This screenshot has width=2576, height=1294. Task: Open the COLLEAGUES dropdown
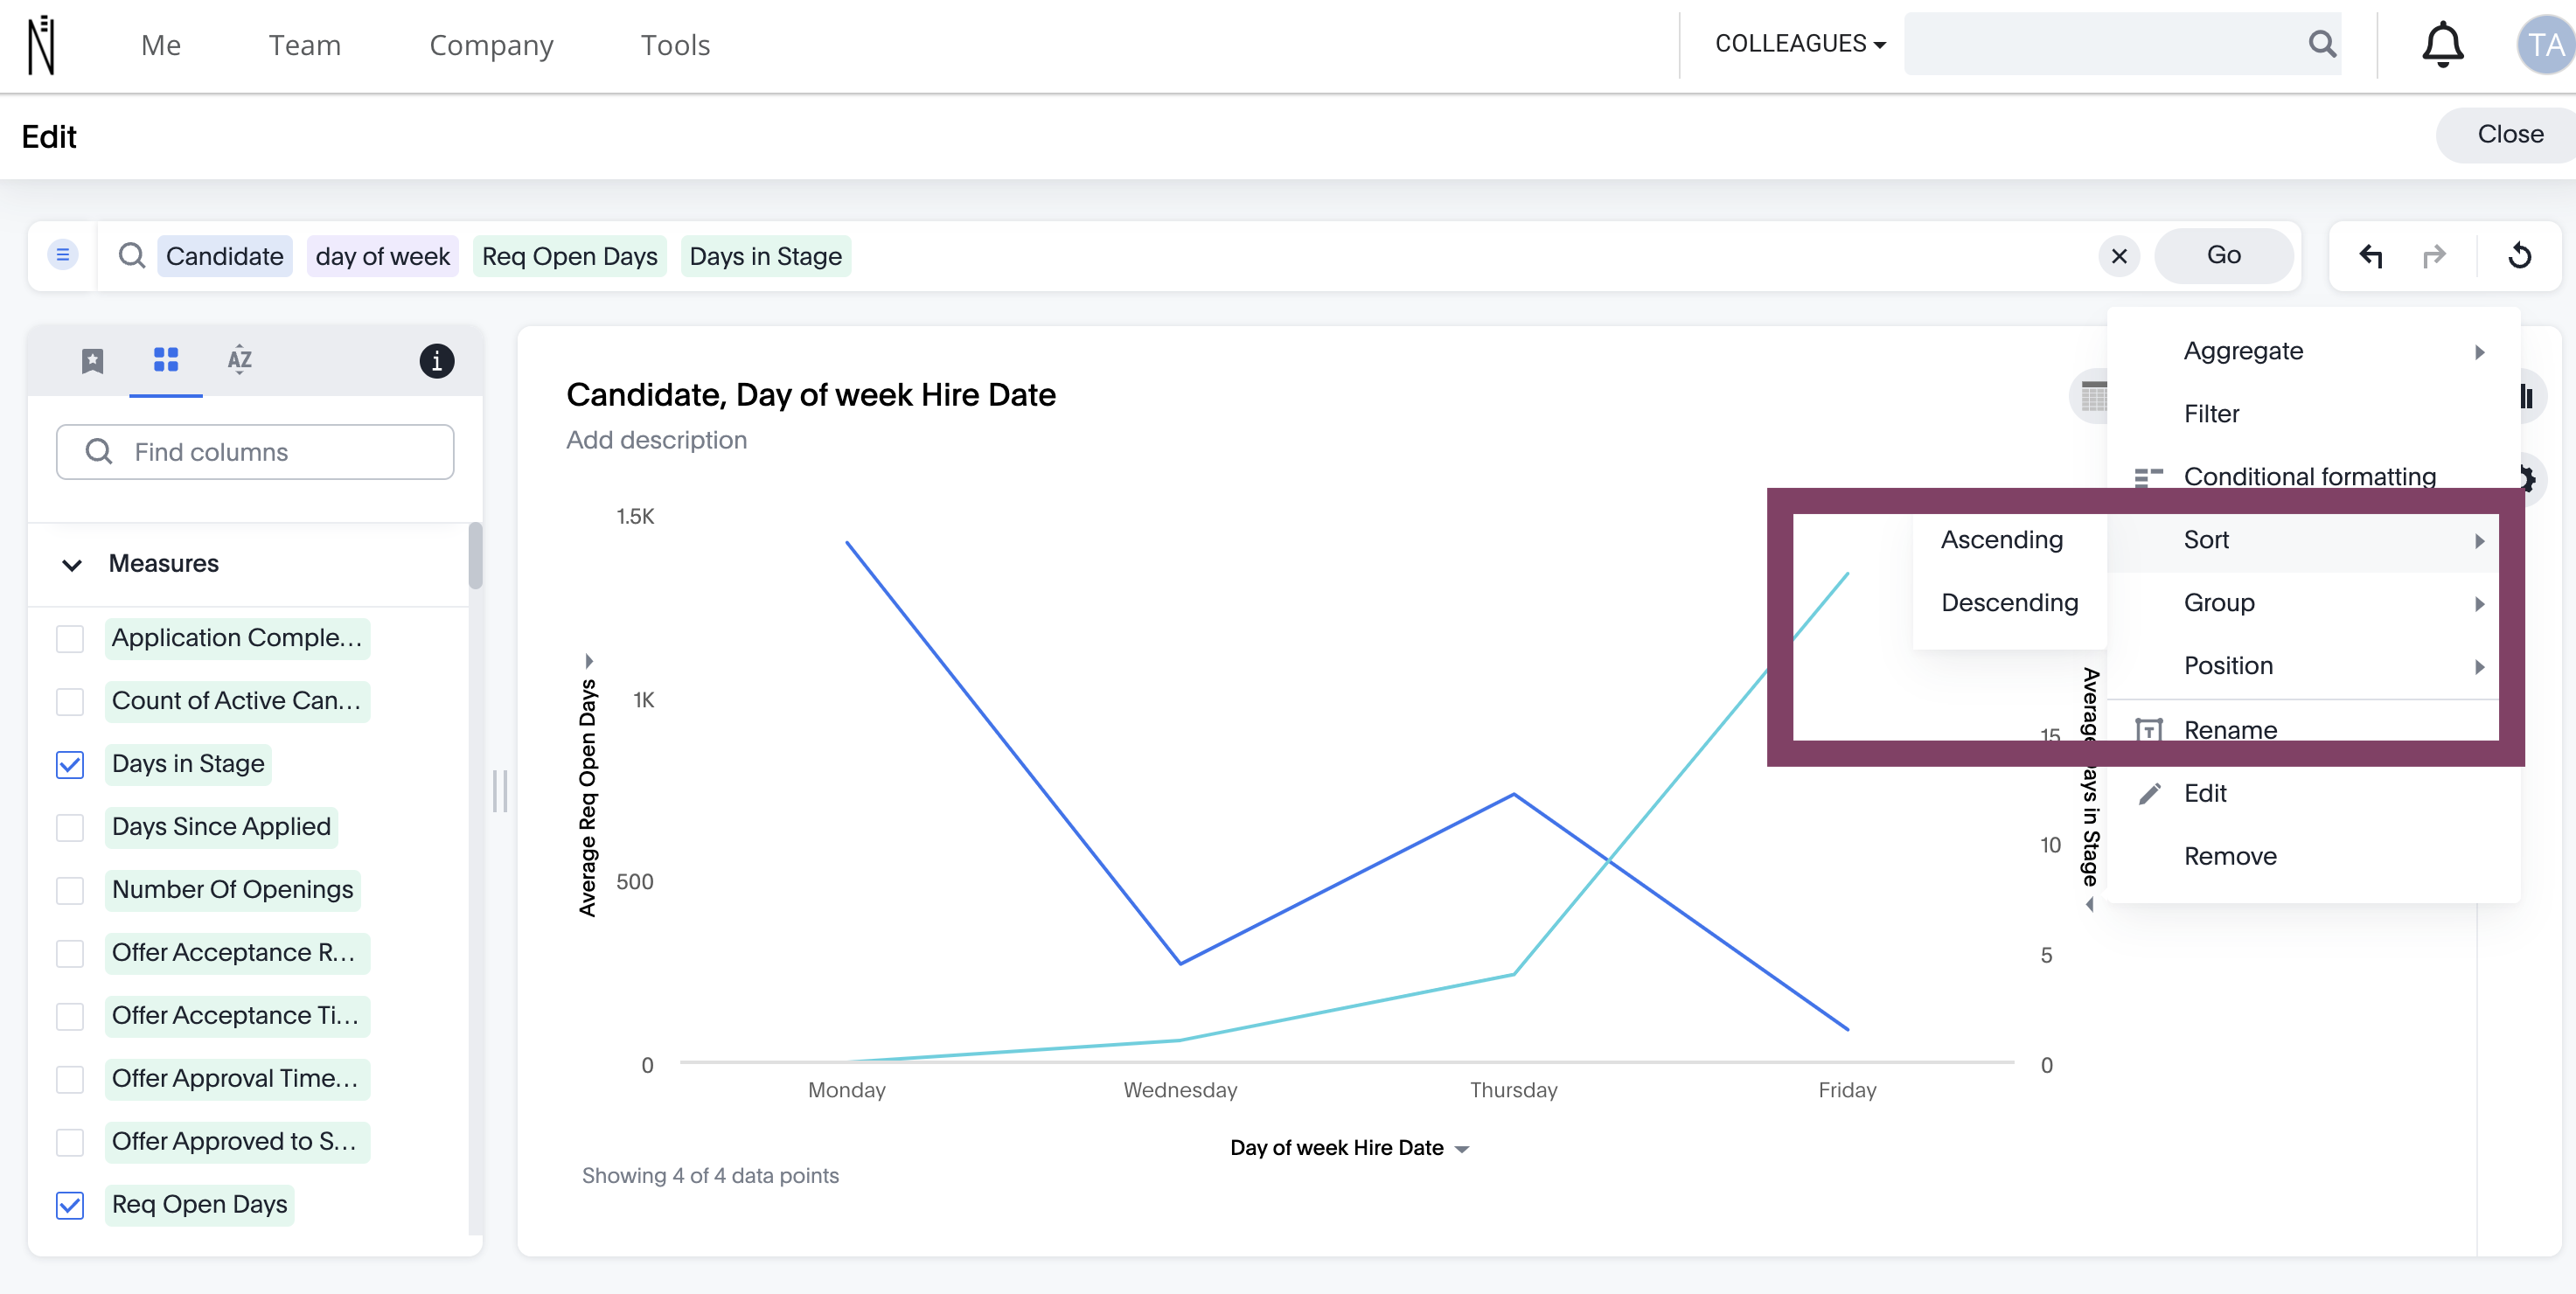(1800, 44)
